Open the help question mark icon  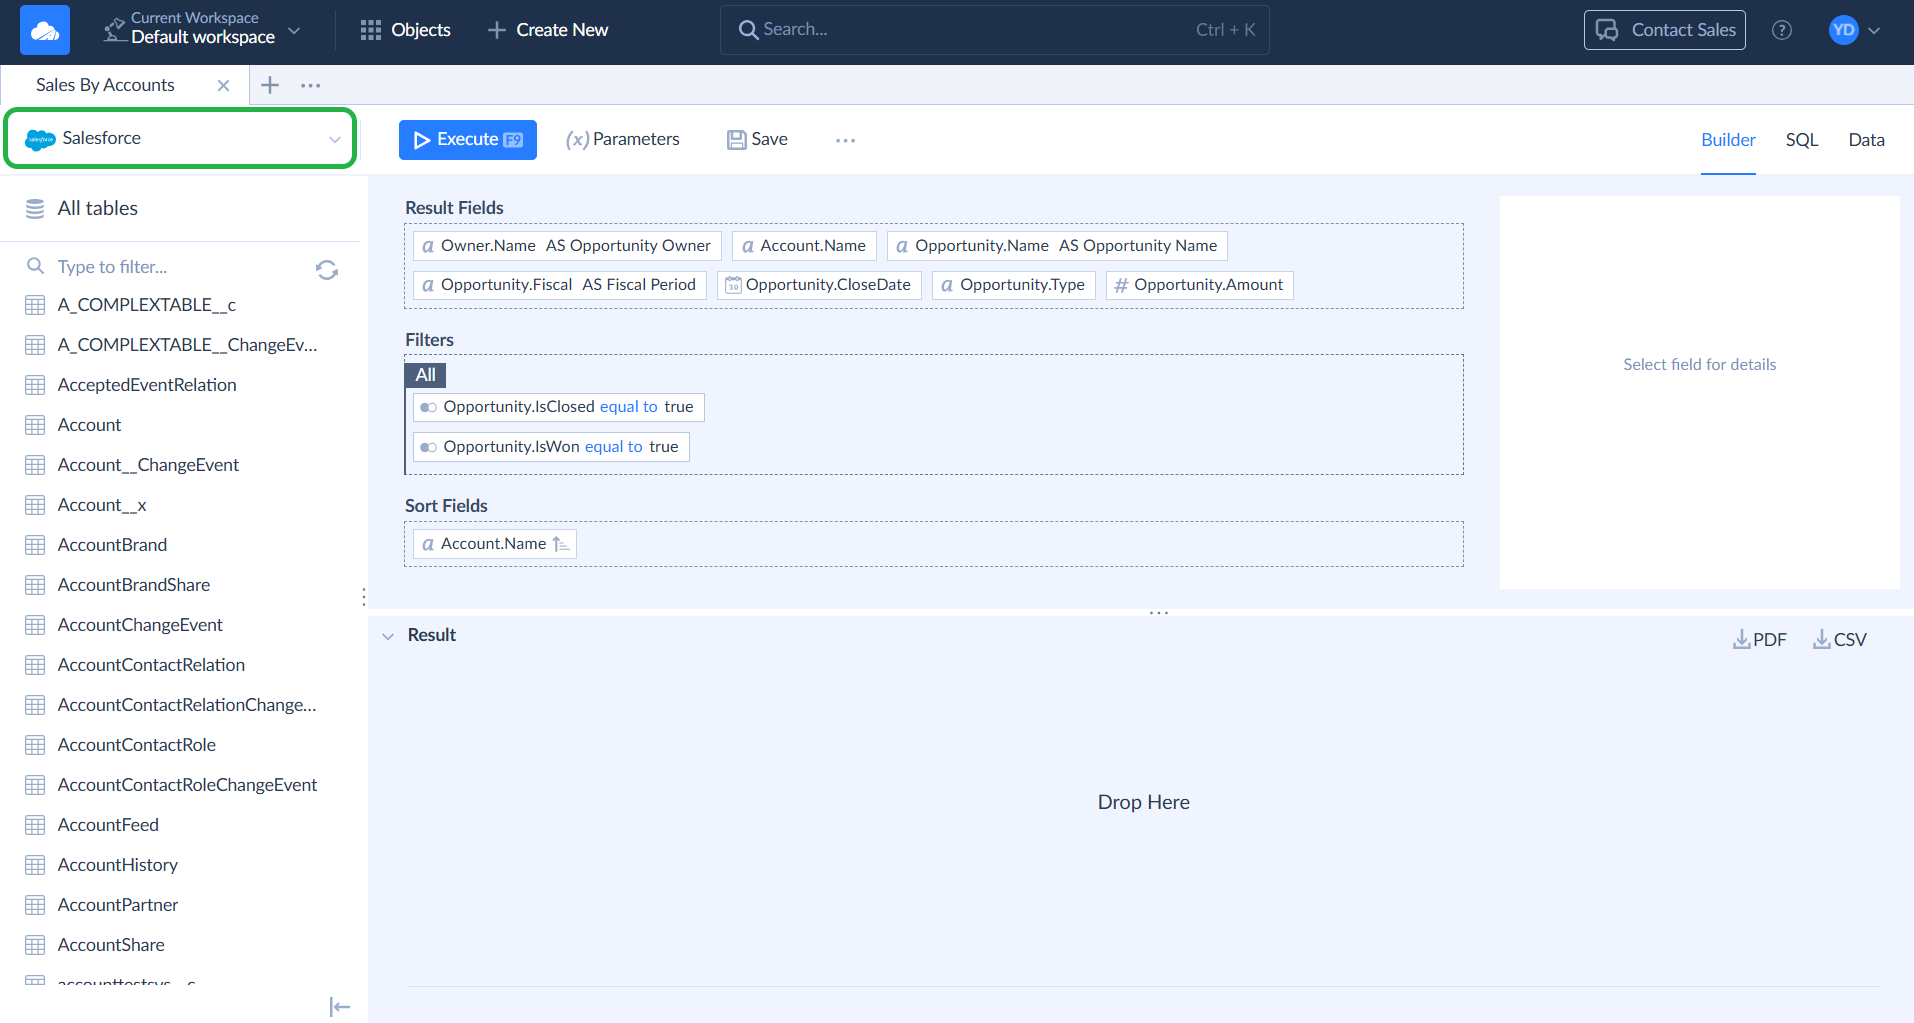tap(1782, 29)
